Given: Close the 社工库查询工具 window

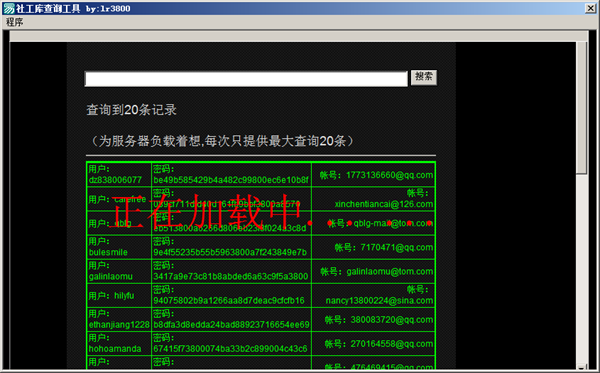Looking at the screenshot, I should point(590,8).
